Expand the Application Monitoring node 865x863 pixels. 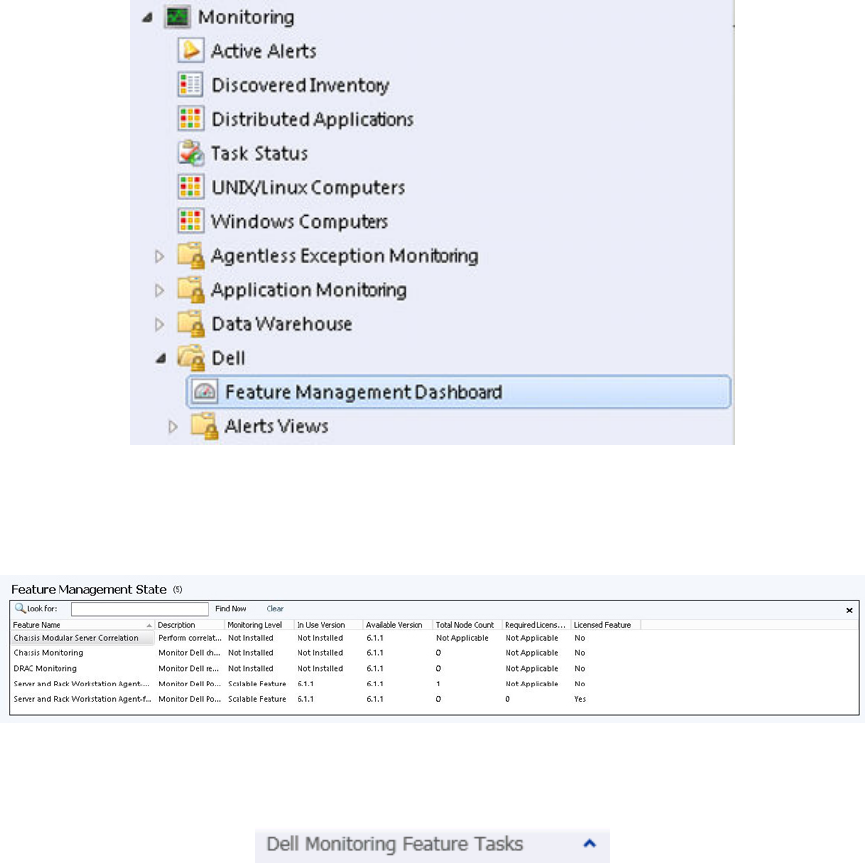coord(159,290)
